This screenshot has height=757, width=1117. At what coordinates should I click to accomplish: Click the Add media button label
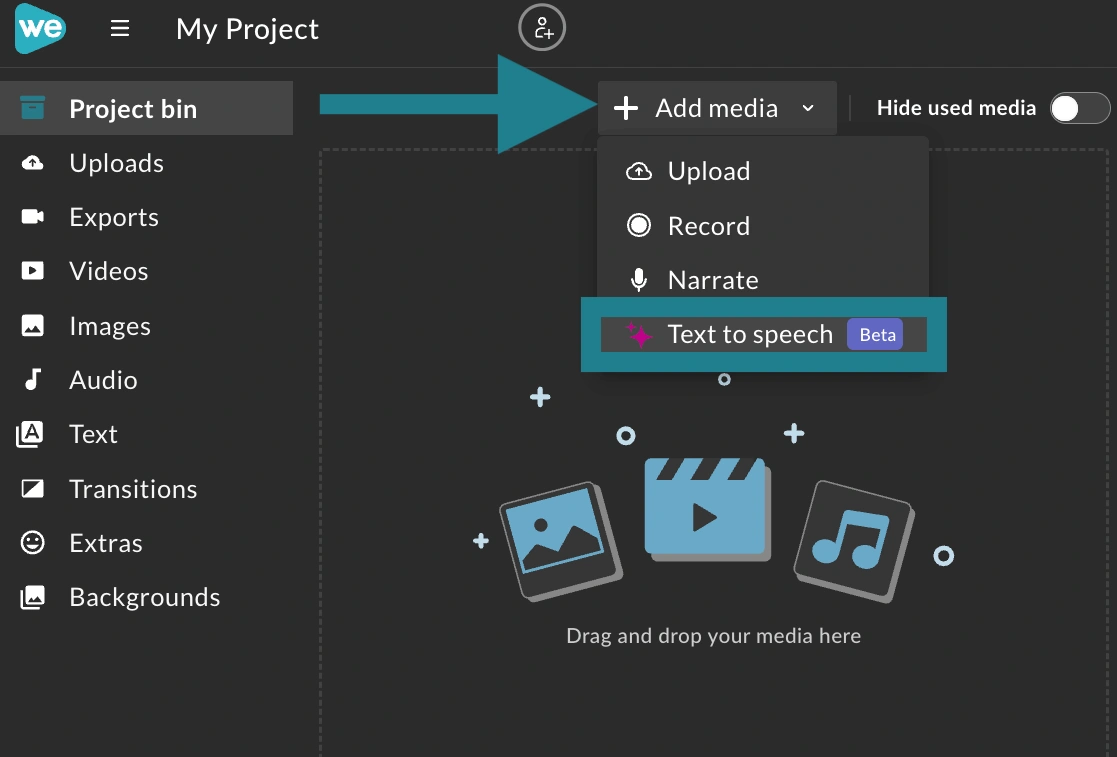[717, 108]
